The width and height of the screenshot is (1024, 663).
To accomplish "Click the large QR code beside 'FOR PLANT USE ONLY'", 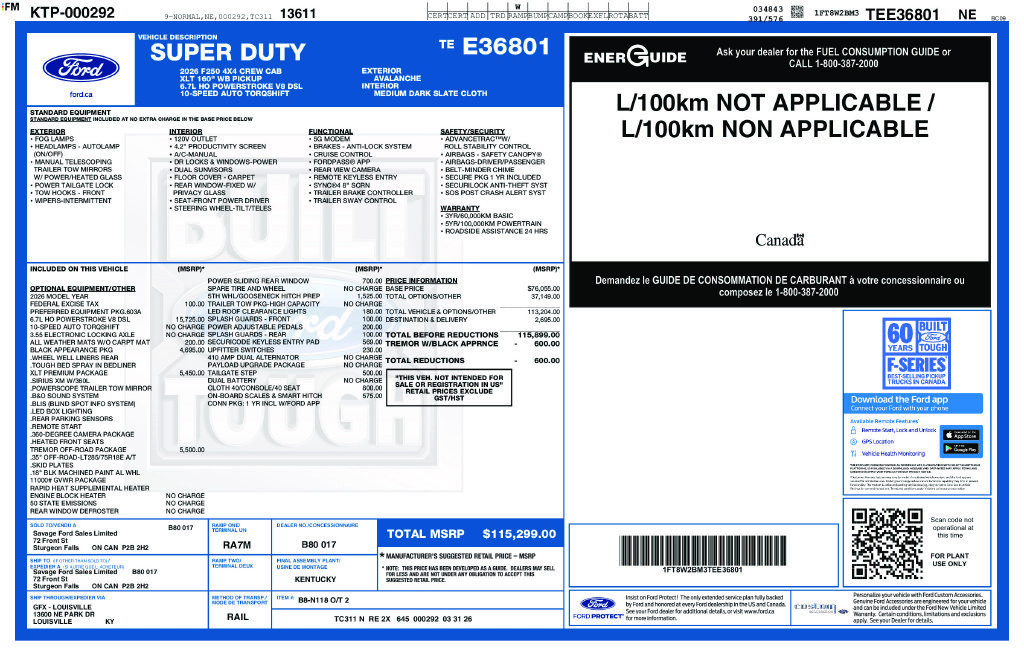I will 887,544.
